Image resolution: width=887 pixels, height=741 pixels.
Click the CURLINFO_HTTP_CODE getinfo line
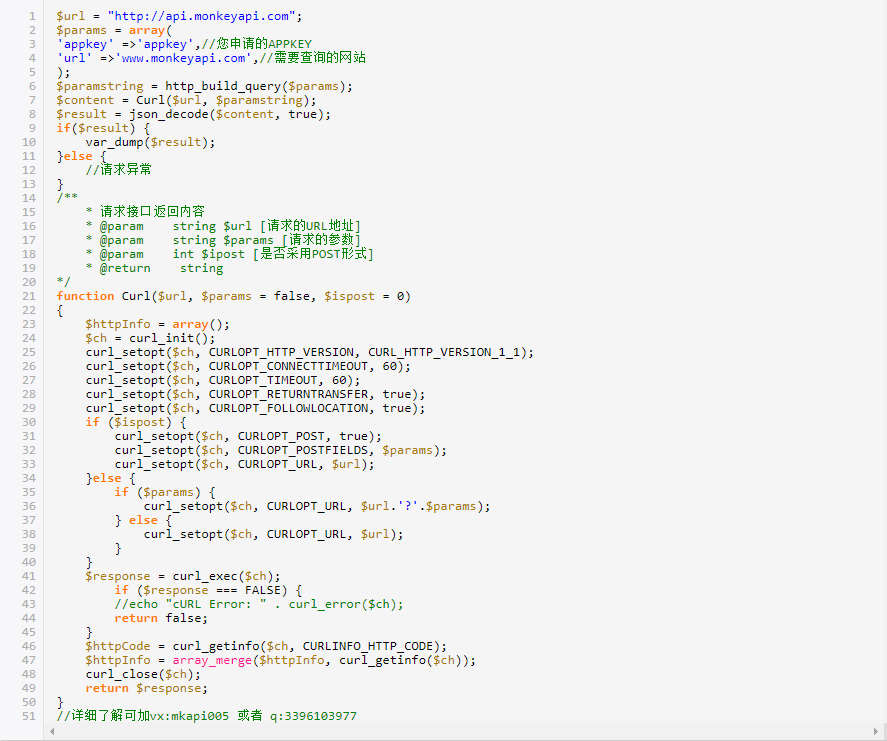266,647
